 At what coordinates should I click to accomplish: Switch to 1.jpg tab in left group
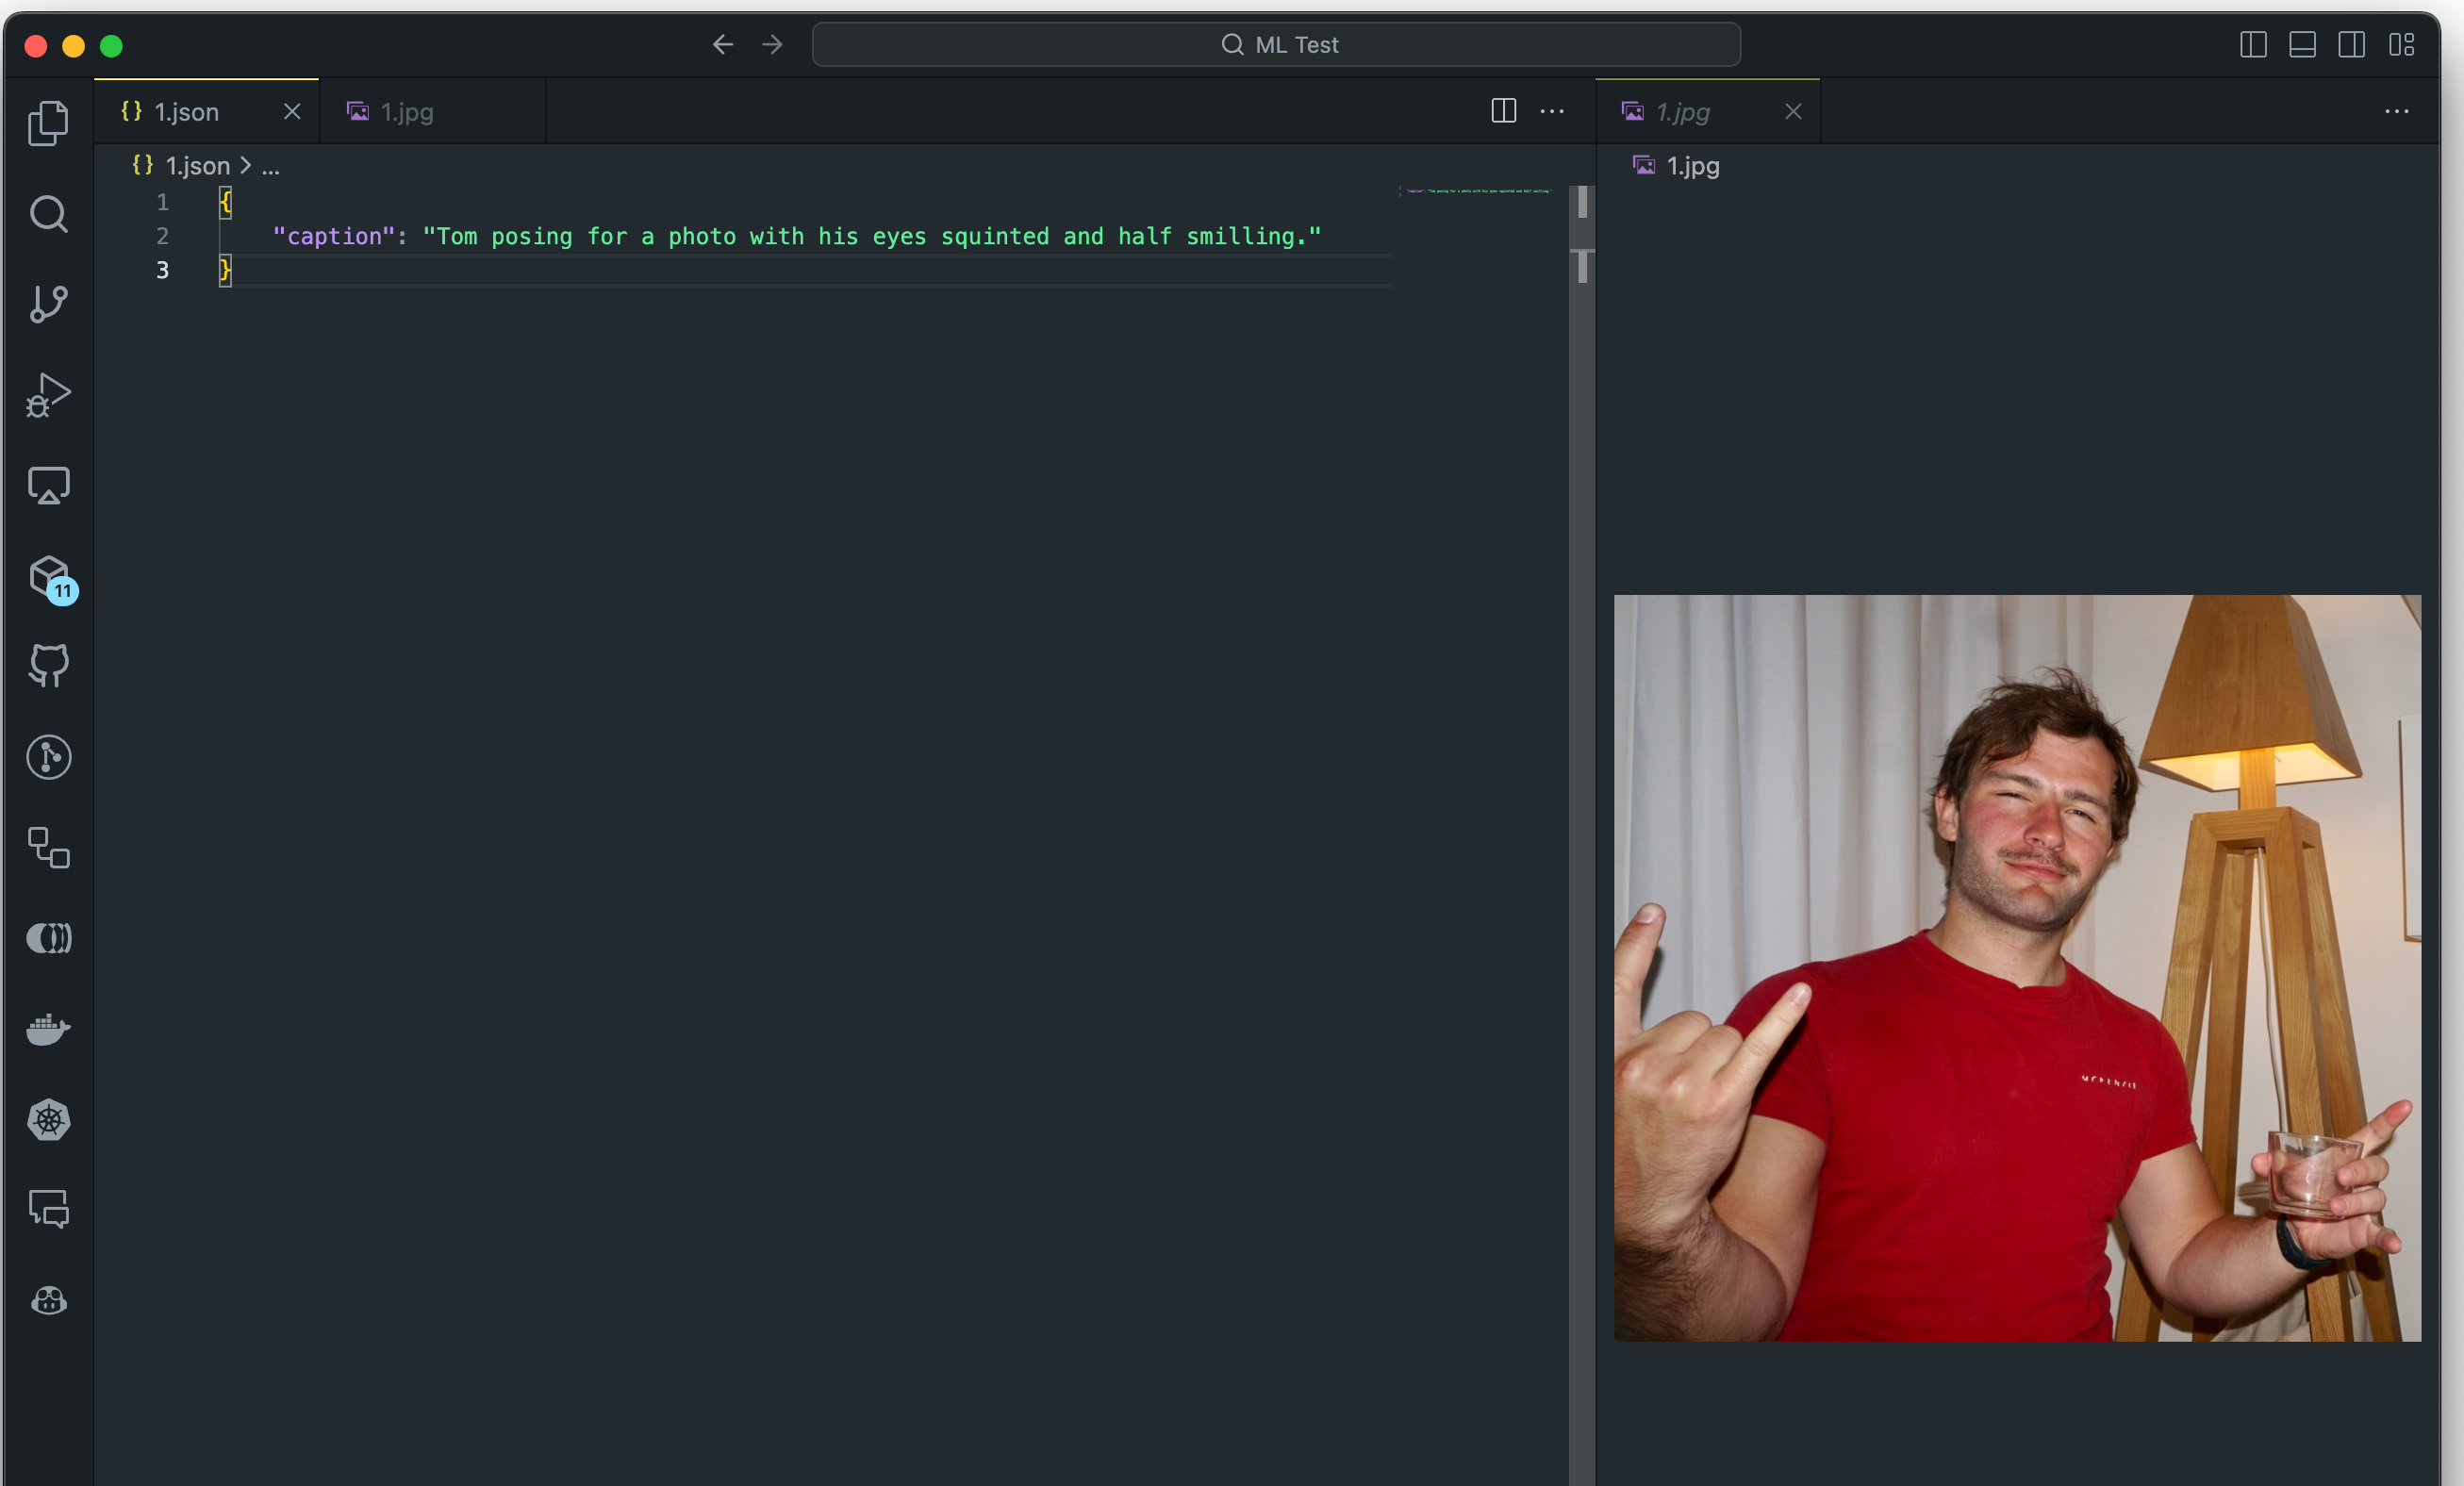click(407, 112)
